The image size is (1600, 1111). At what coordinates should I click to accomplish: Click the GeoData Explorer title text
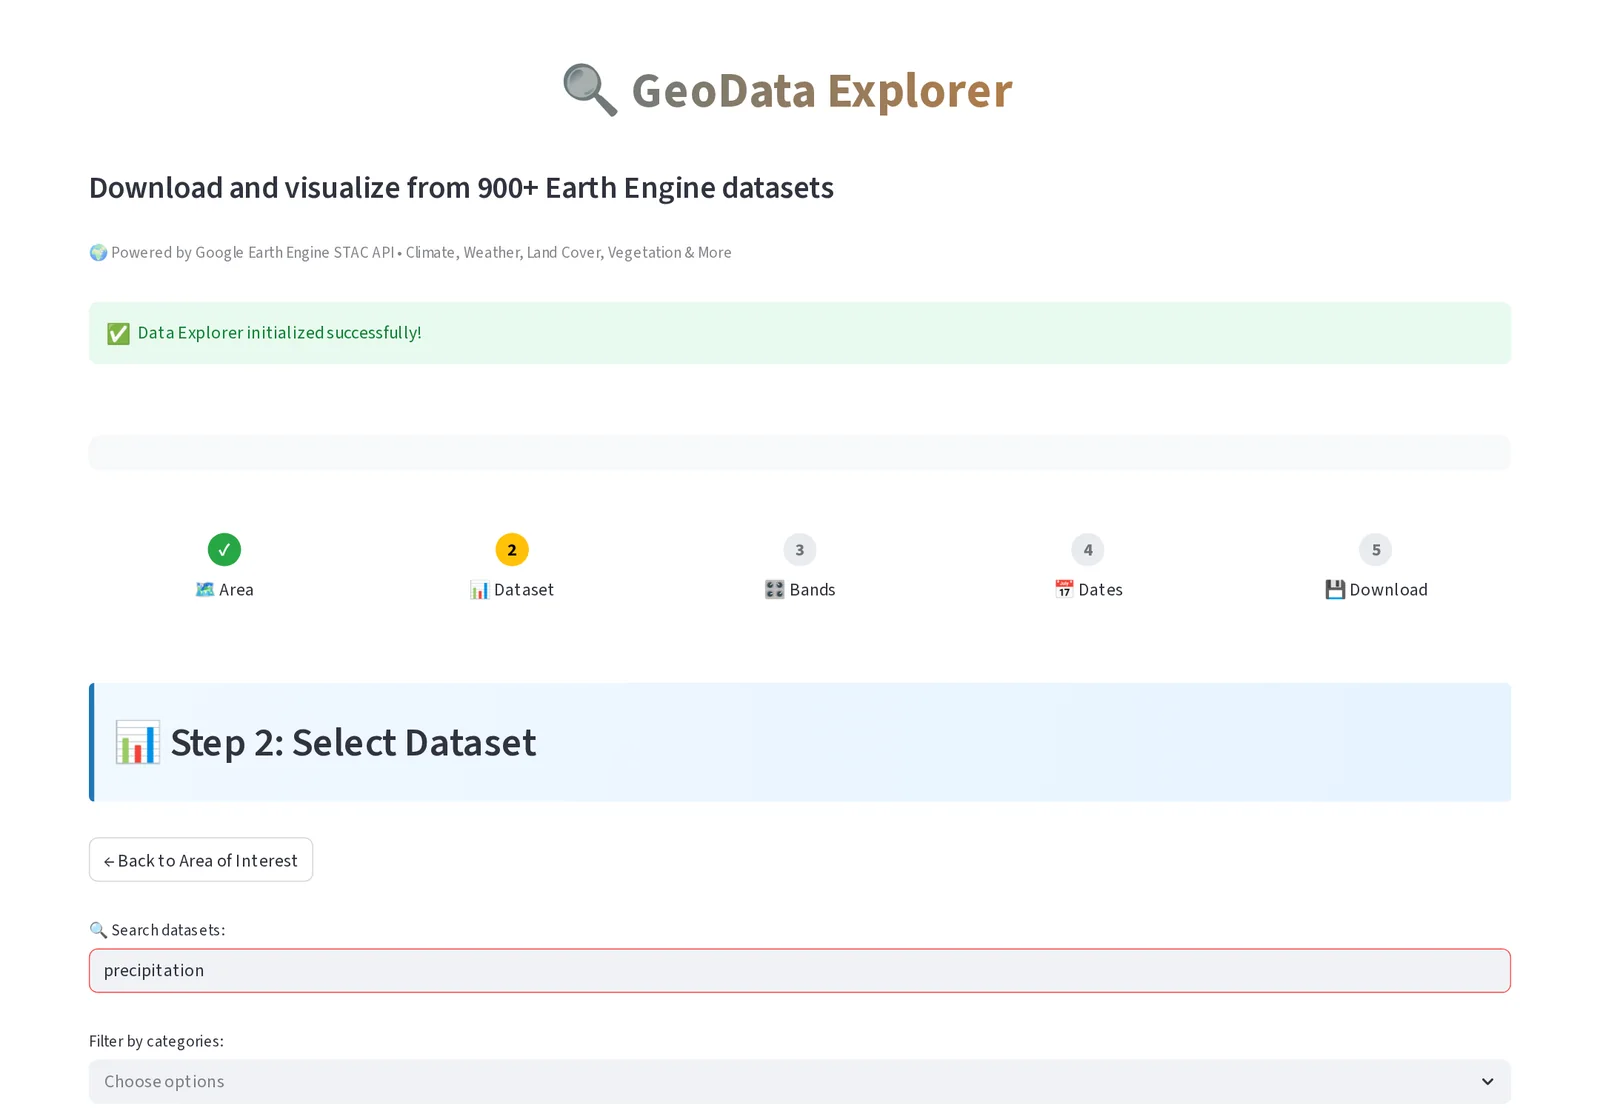822,91
